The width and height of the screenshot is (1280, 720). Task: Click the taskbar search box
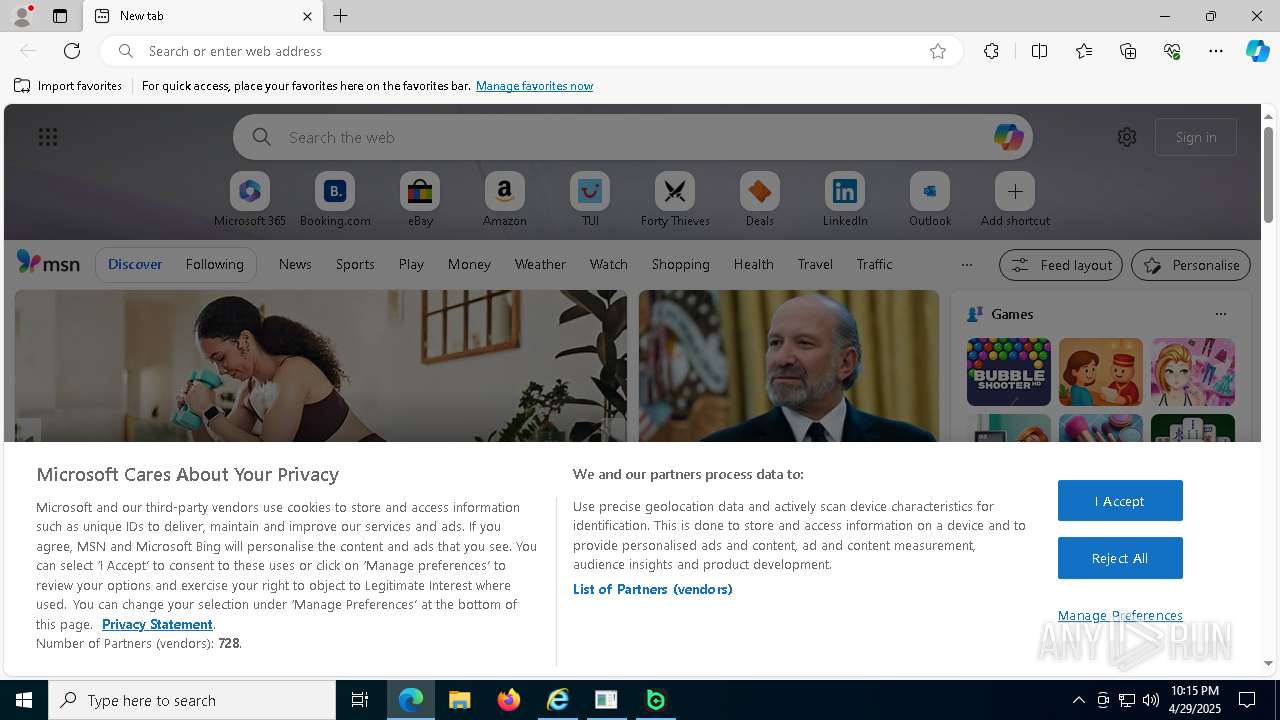coord(192,700)
